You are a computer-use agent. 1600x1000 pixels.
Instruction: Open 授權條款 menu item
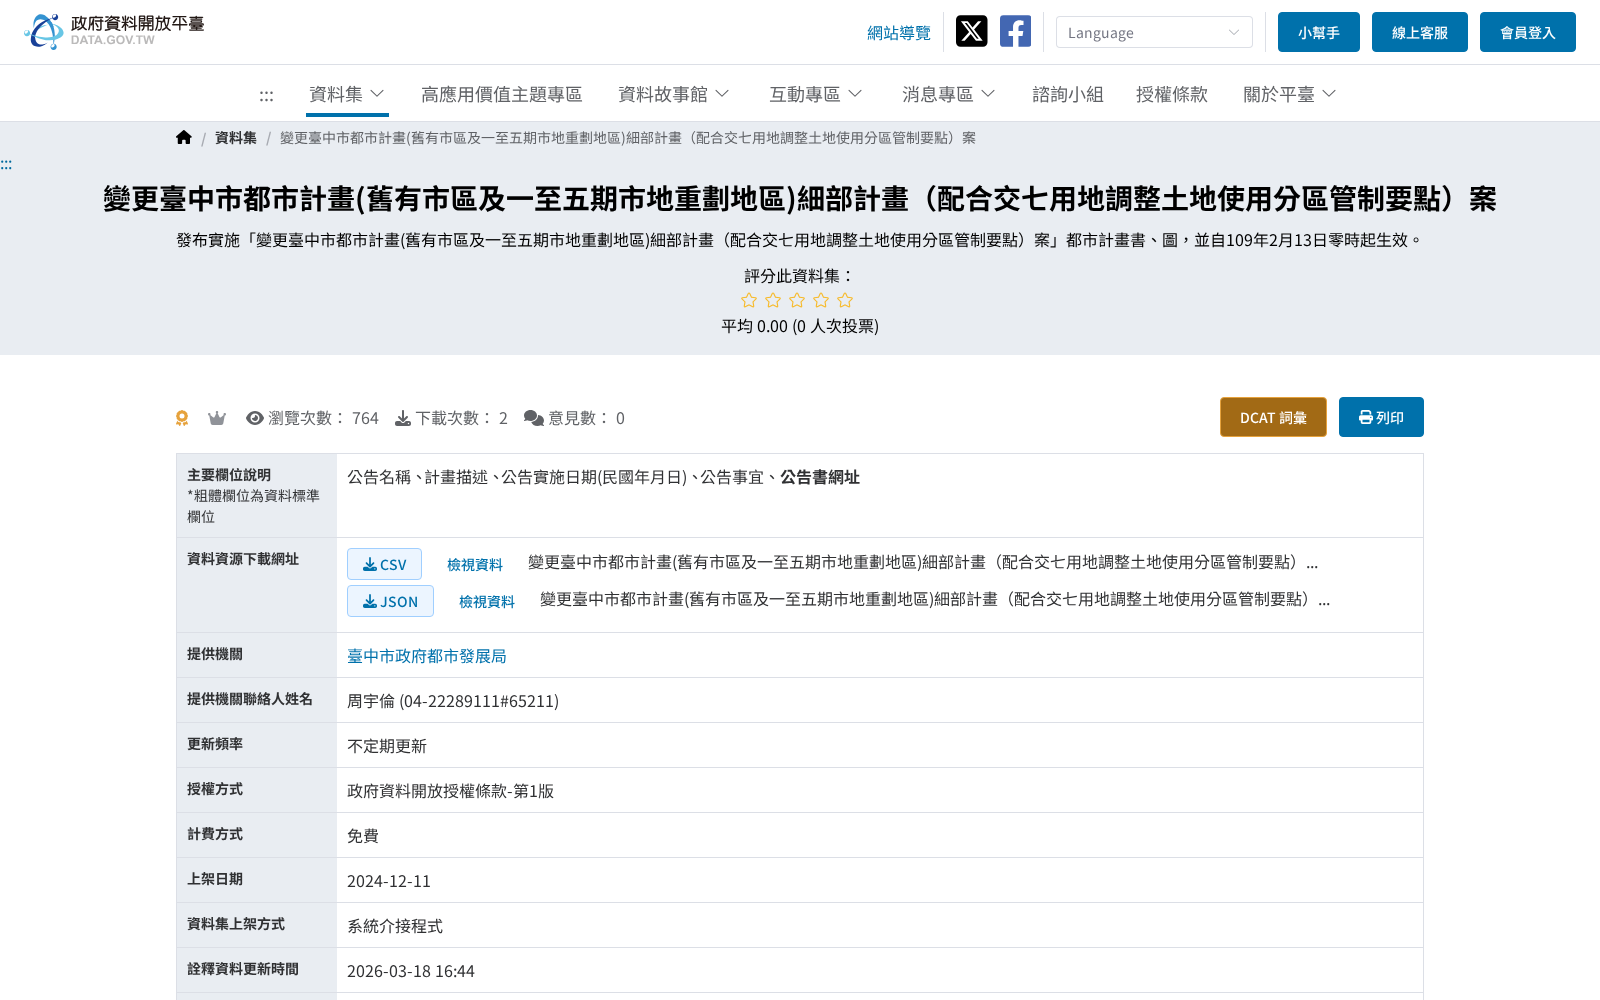[1172, 94]
